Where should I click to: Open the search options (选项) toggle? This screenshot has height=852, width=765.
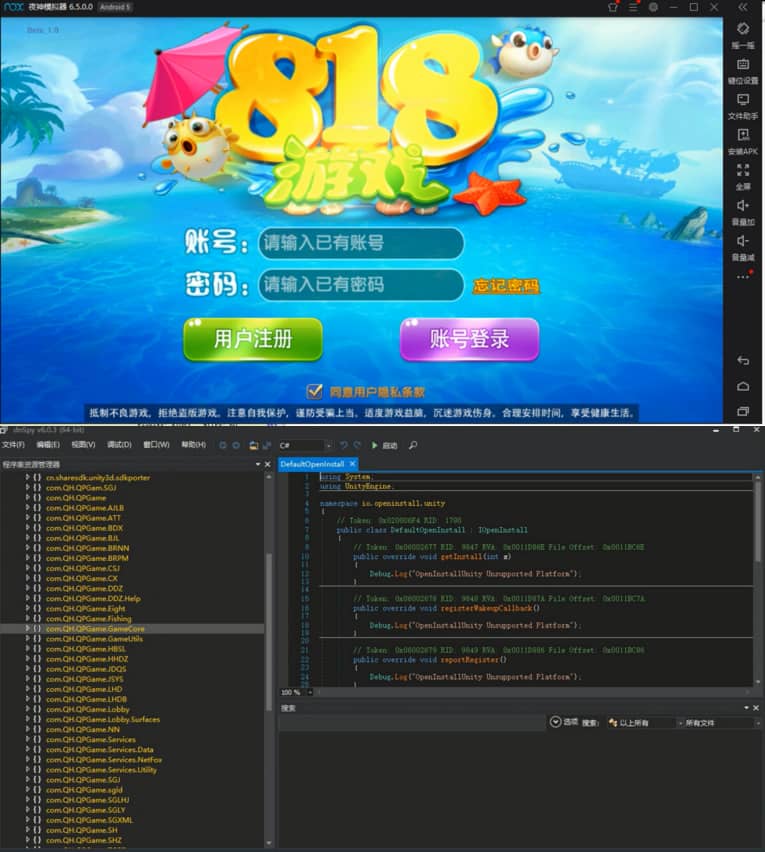click(x=563, y=722)
